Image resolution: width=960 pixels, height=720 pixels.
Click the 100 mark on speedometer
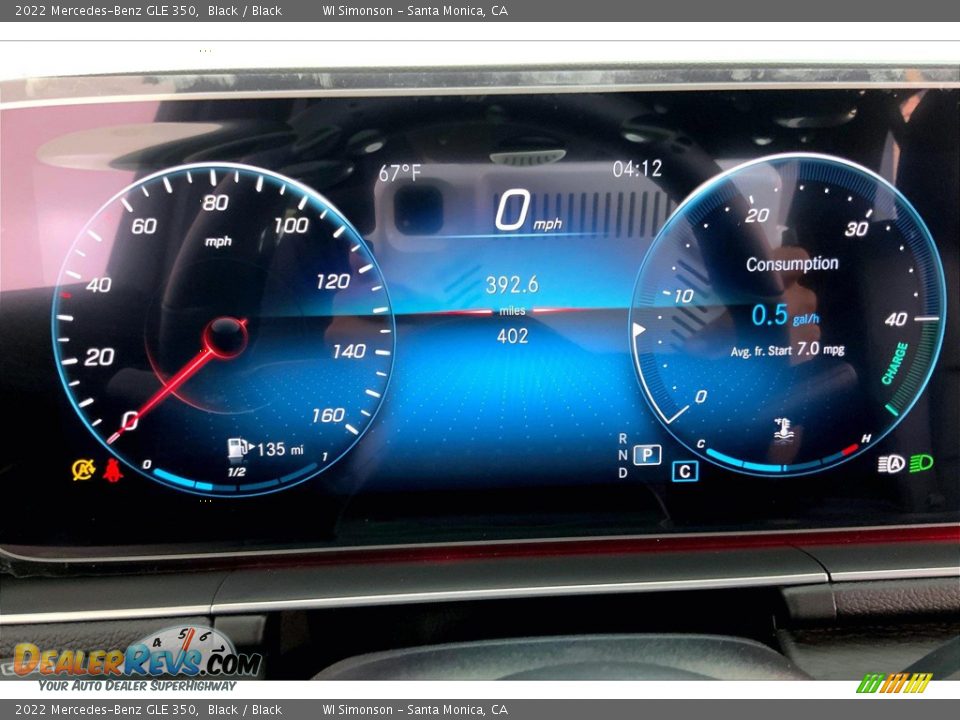(x=291, y=225)
